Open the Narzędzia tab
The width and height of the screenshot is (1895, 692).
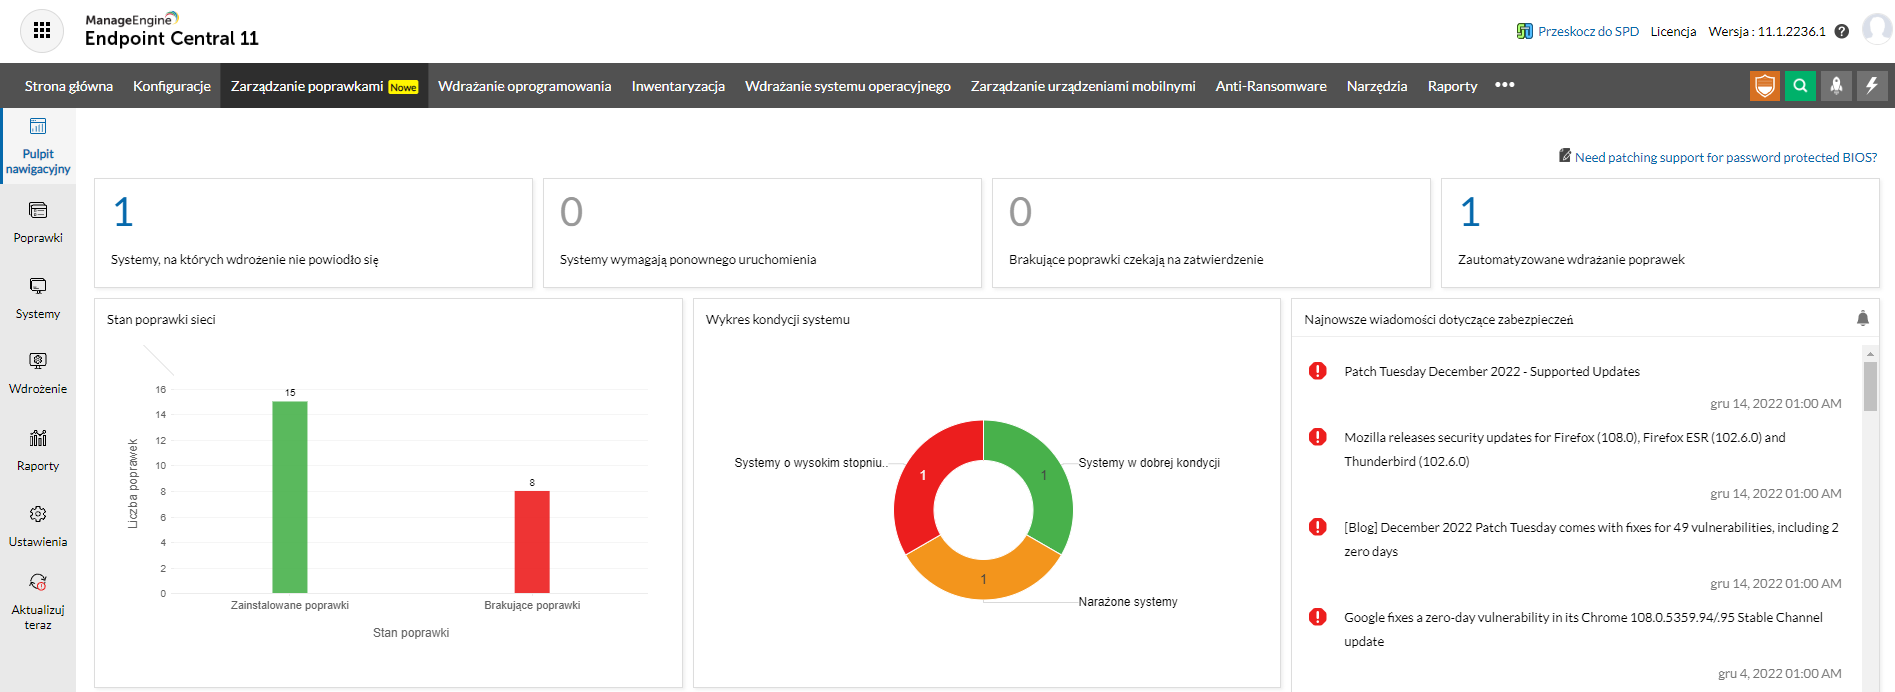1377,86
